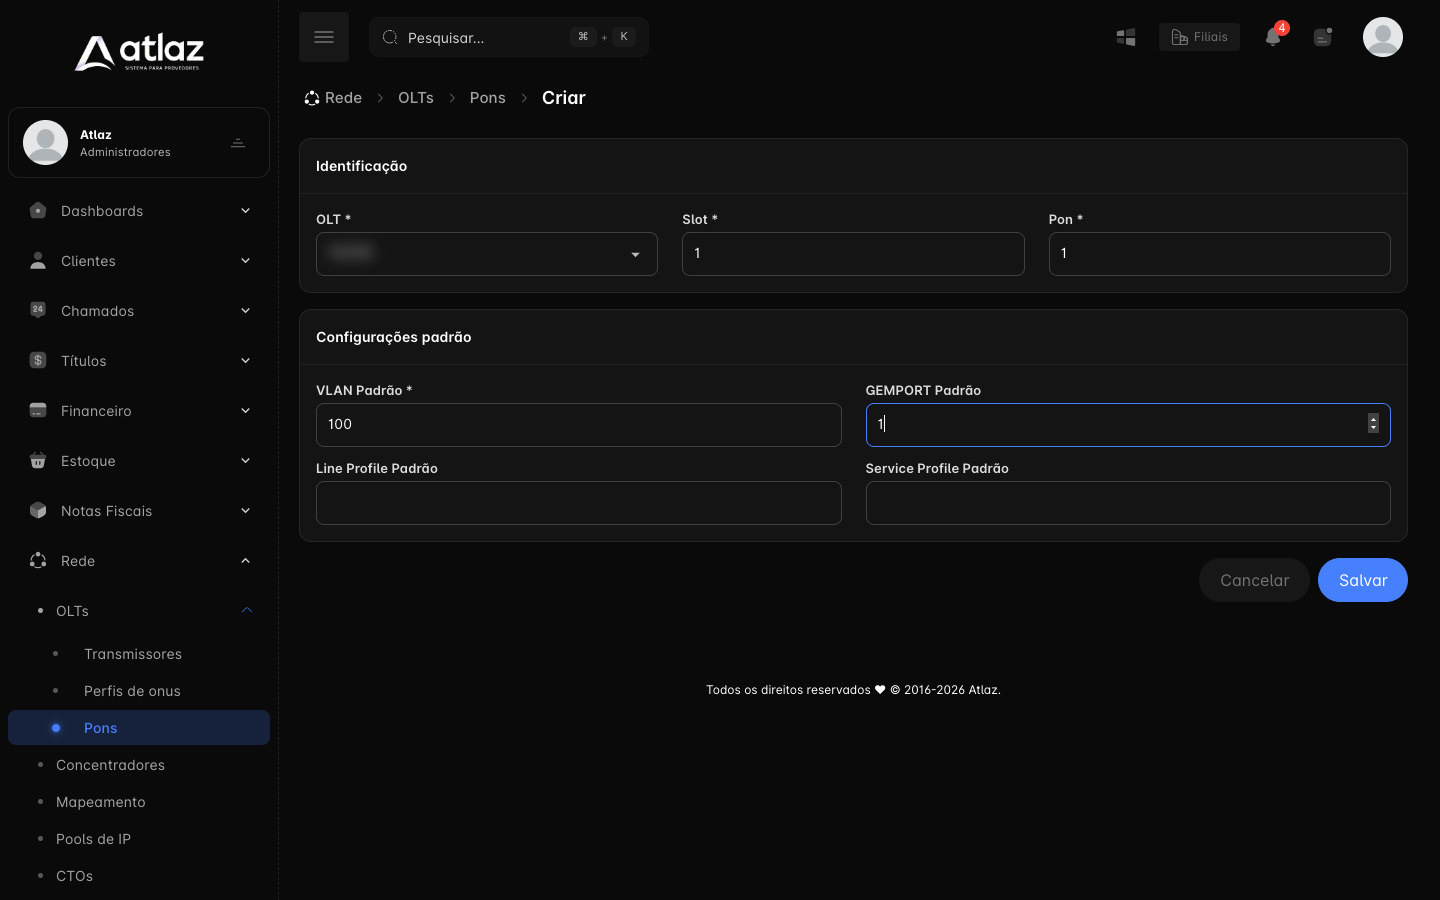Focus the Line Profile Padrão field
The height and width of the screenshot is (900, 1440).
point(579,503)
